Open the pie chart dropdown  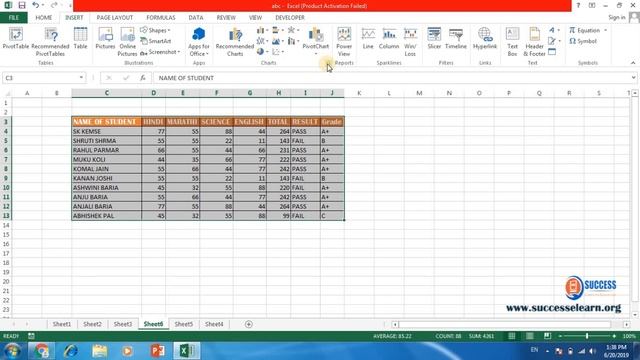(262, 52)
